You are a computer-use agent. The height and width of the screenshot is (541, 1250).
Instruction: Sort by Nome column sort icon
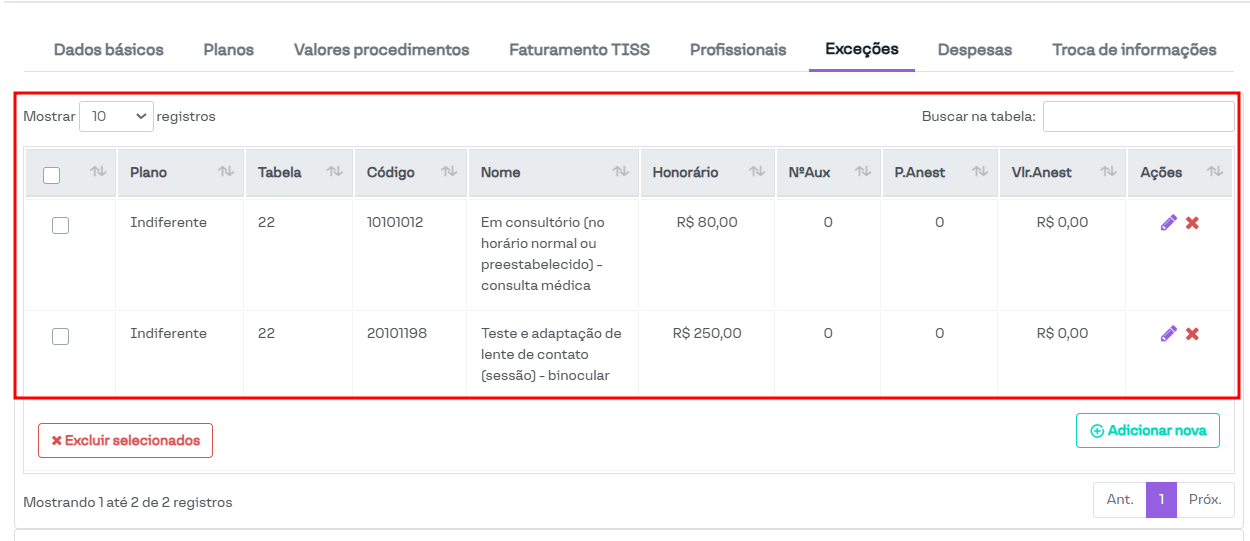(x=620, y=172)
